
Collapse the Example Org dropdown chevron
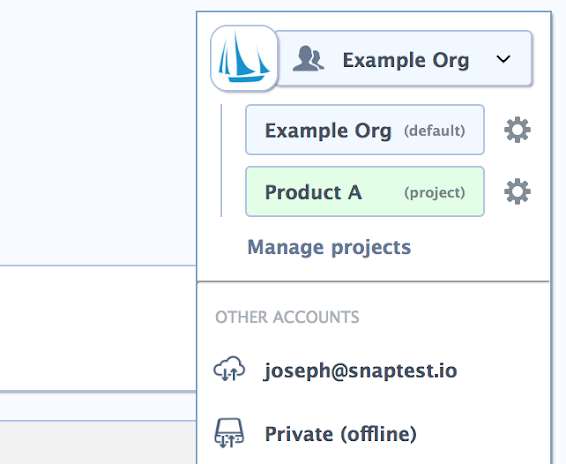point(503,59)
